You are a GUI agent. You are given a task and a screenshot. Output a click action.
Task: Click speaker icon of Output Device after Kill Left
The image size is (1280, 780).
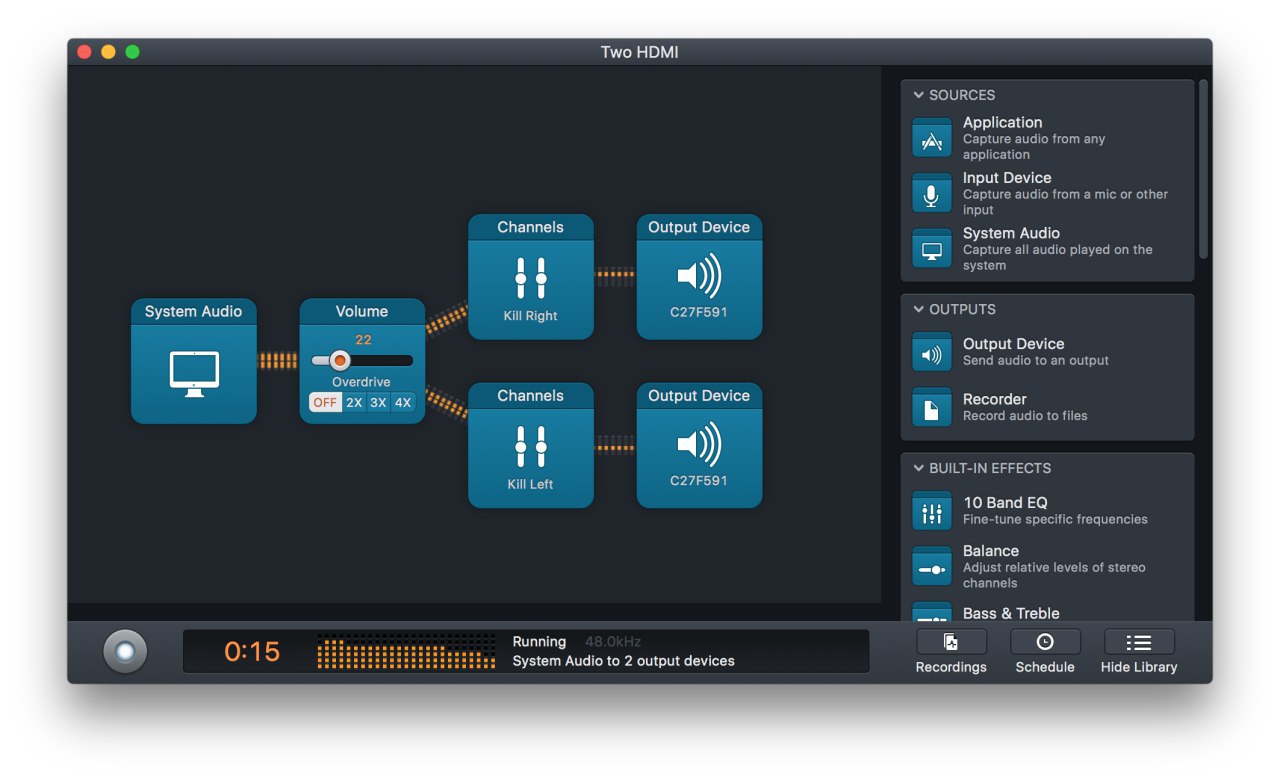(x=699, y=444)
